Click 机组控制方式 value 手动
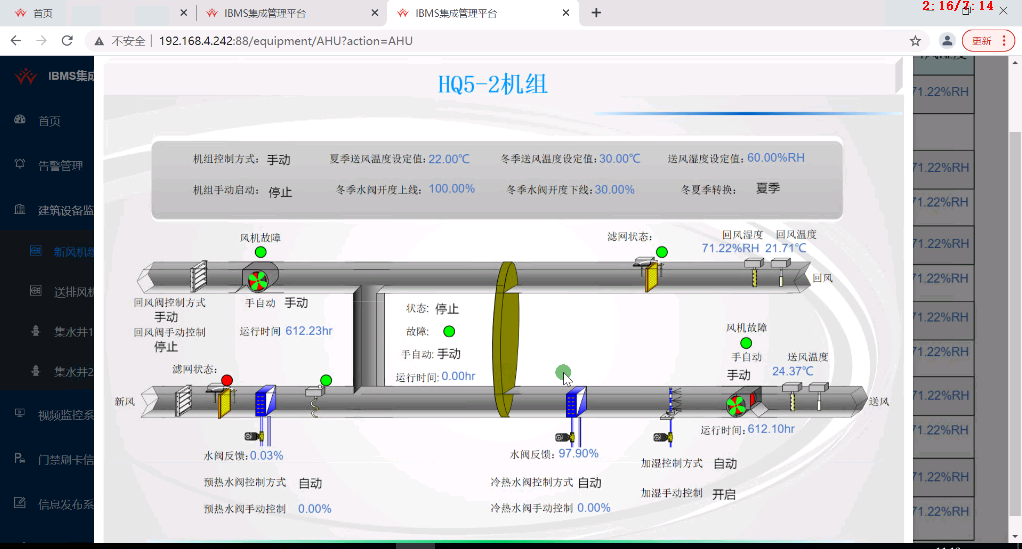 pyautogui.click(x=278, y=160)
